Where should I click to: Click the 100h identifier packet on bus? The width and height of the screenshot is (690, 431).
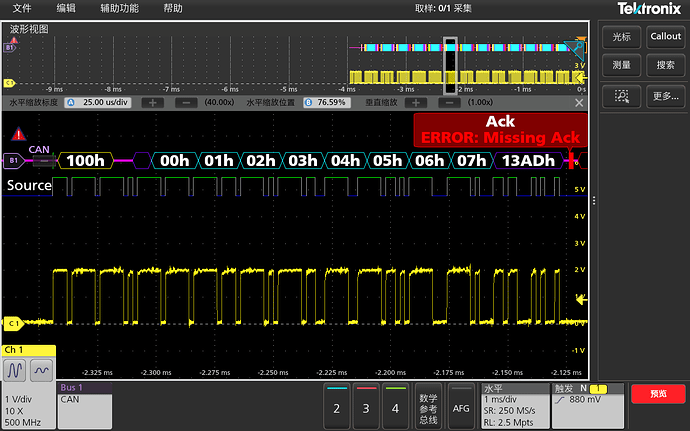click(x=85, y=160)
